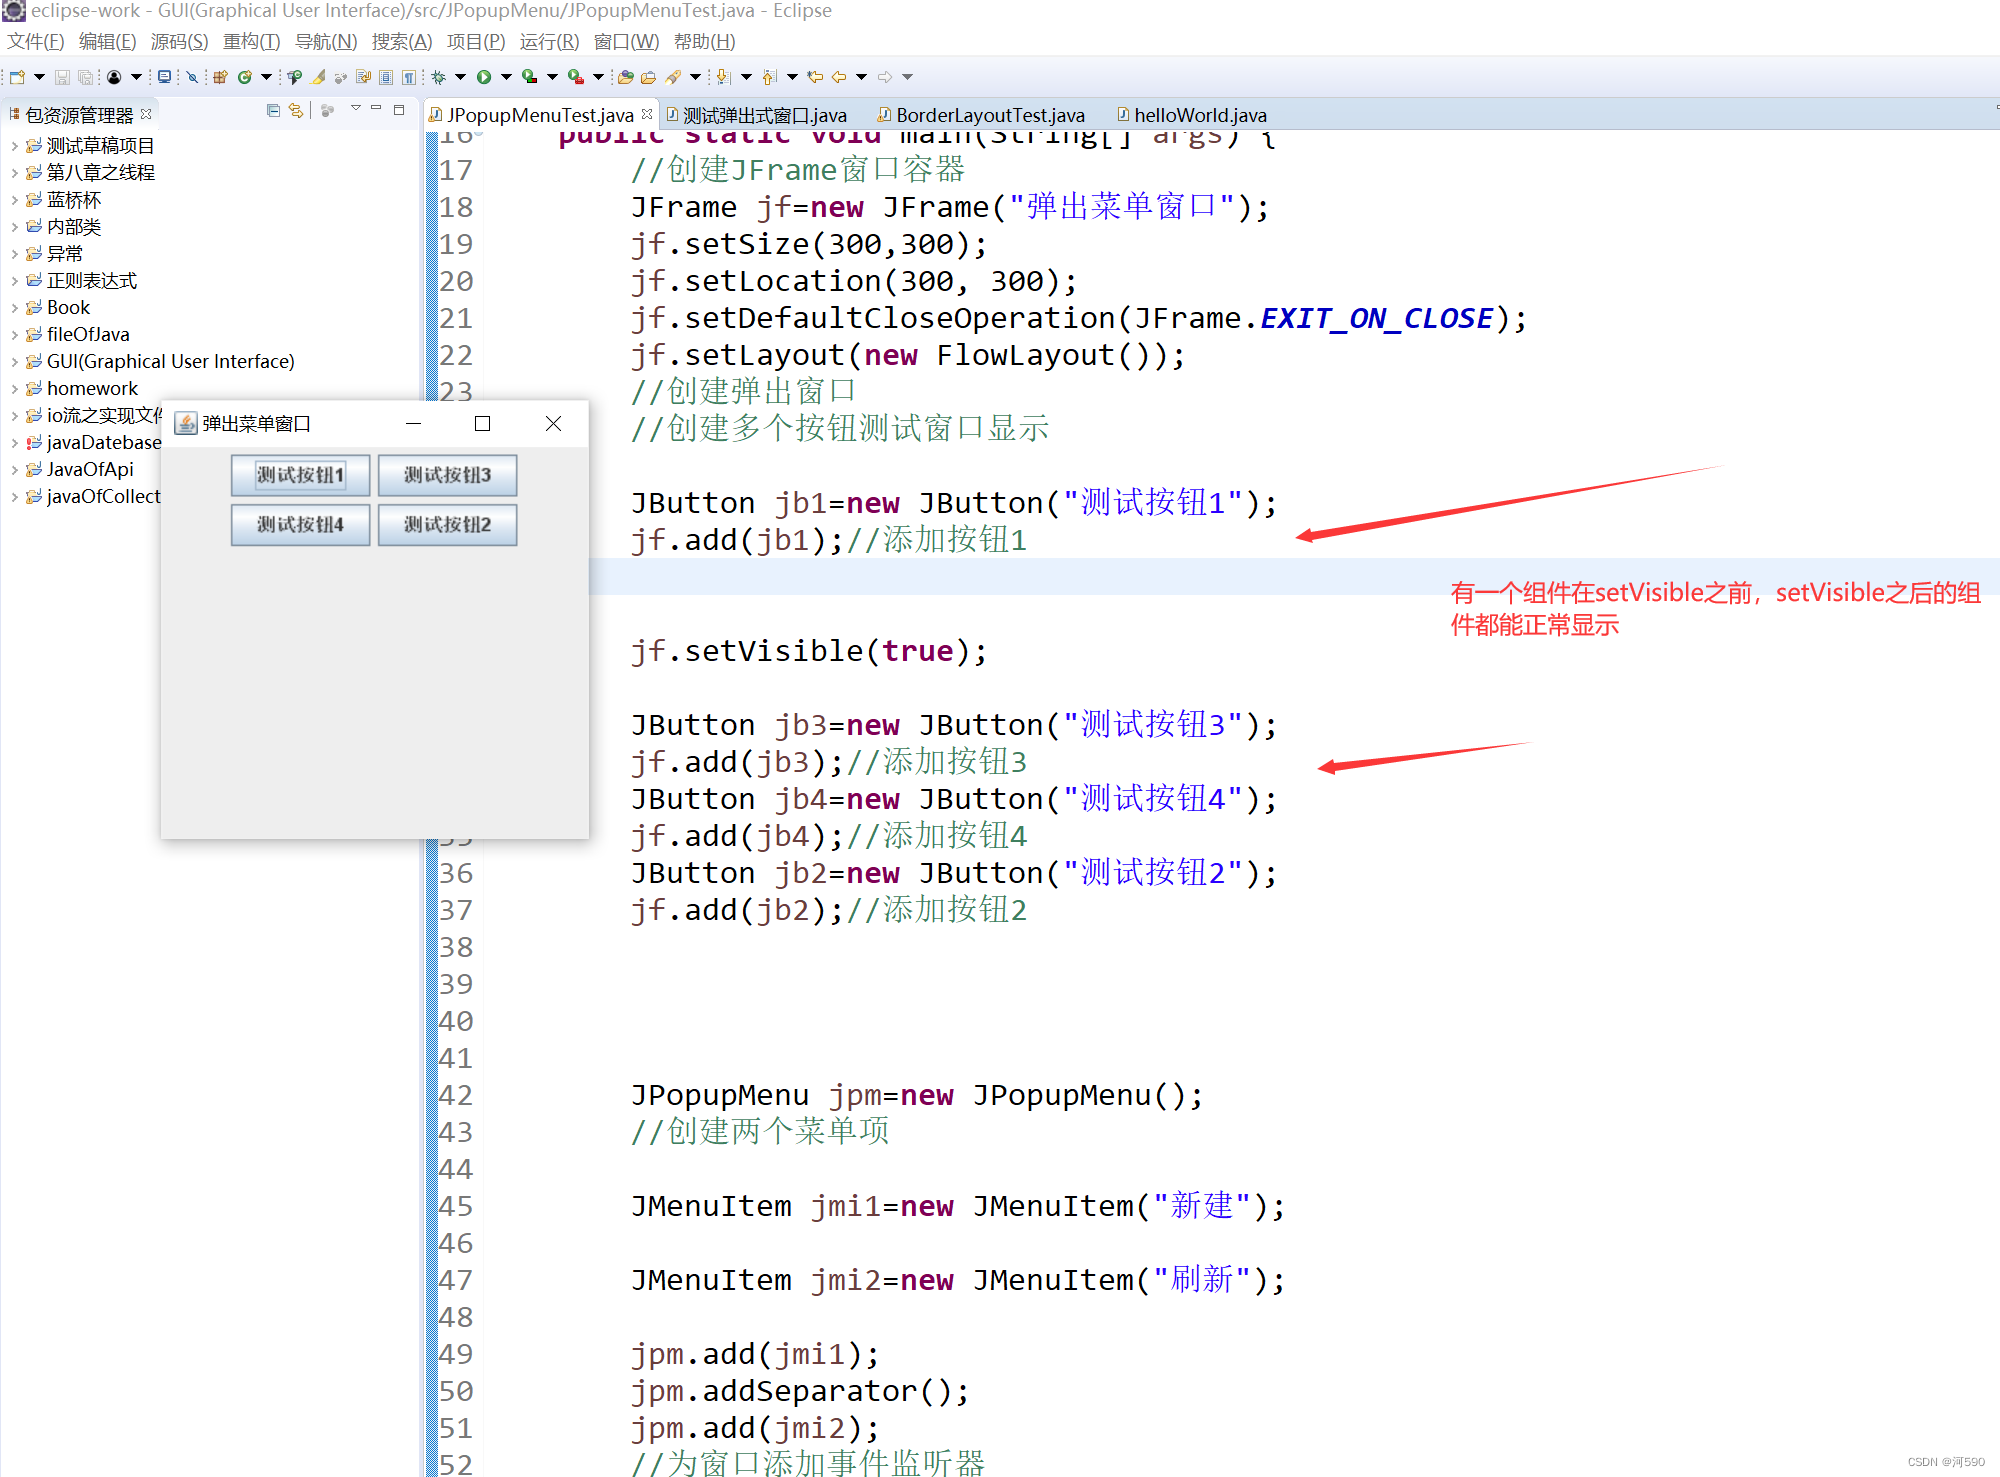Expand the GUI(Graphical User Interface) project
Screen dimensions: 2000x1477
point(14,362)
